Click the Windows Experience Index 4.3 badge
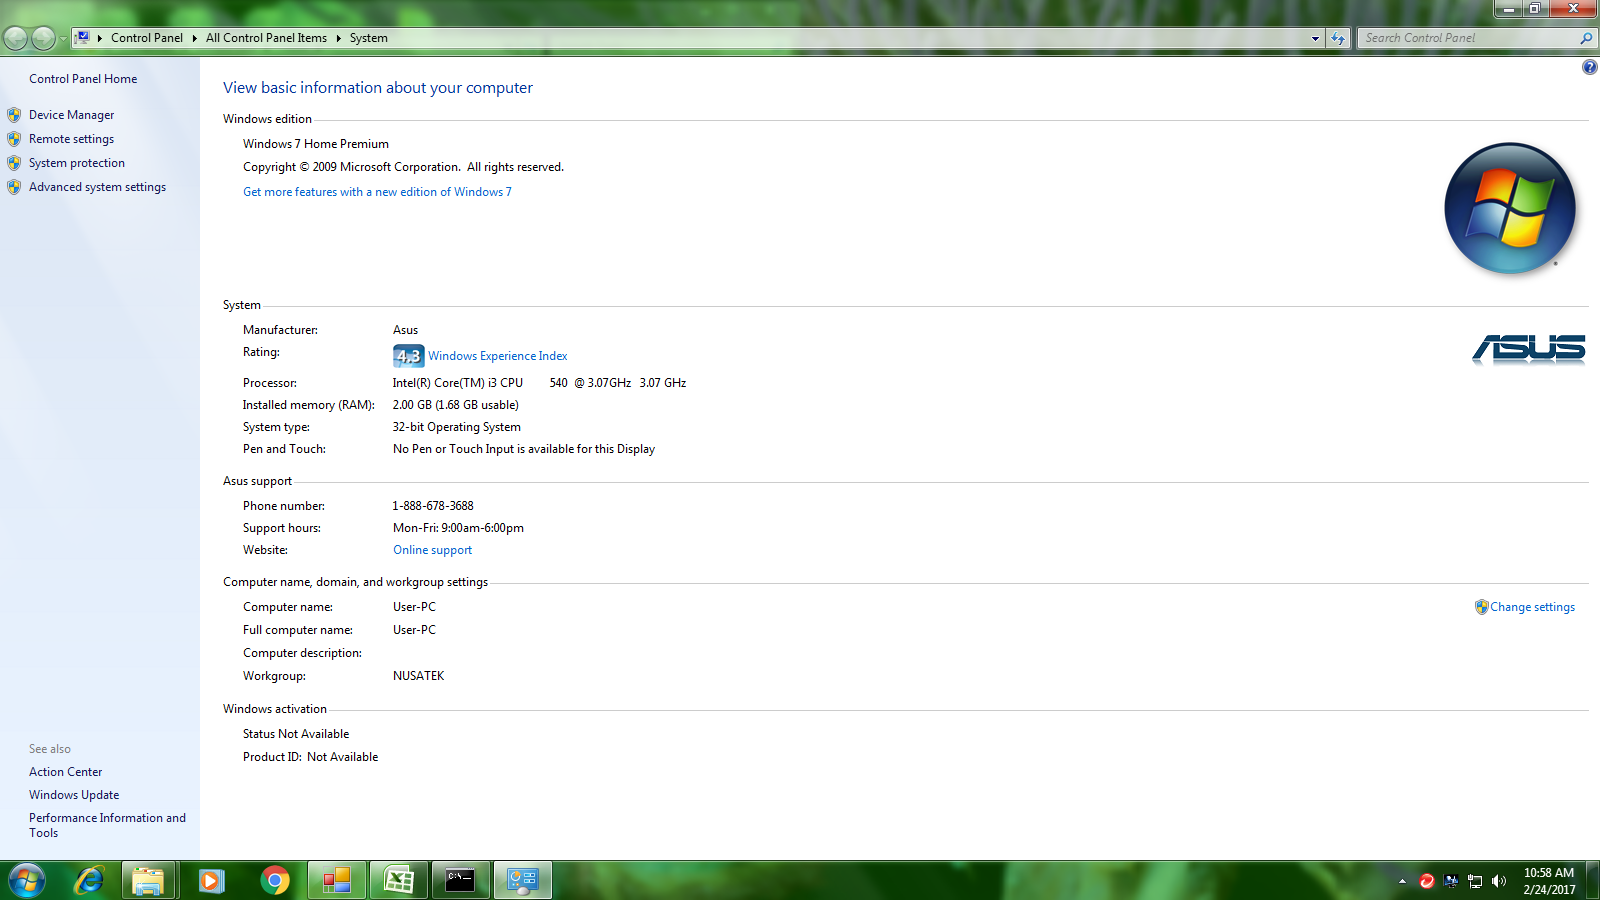 (x=408, y=356)
